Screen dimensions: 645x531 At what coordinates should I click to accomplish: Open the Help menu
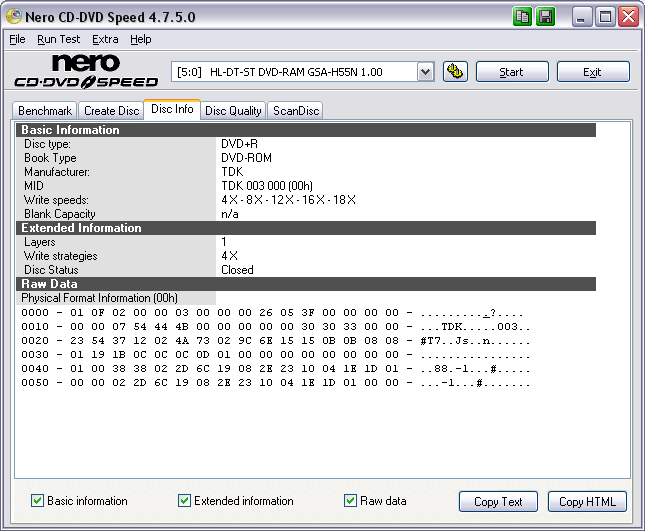coord(141,39)
